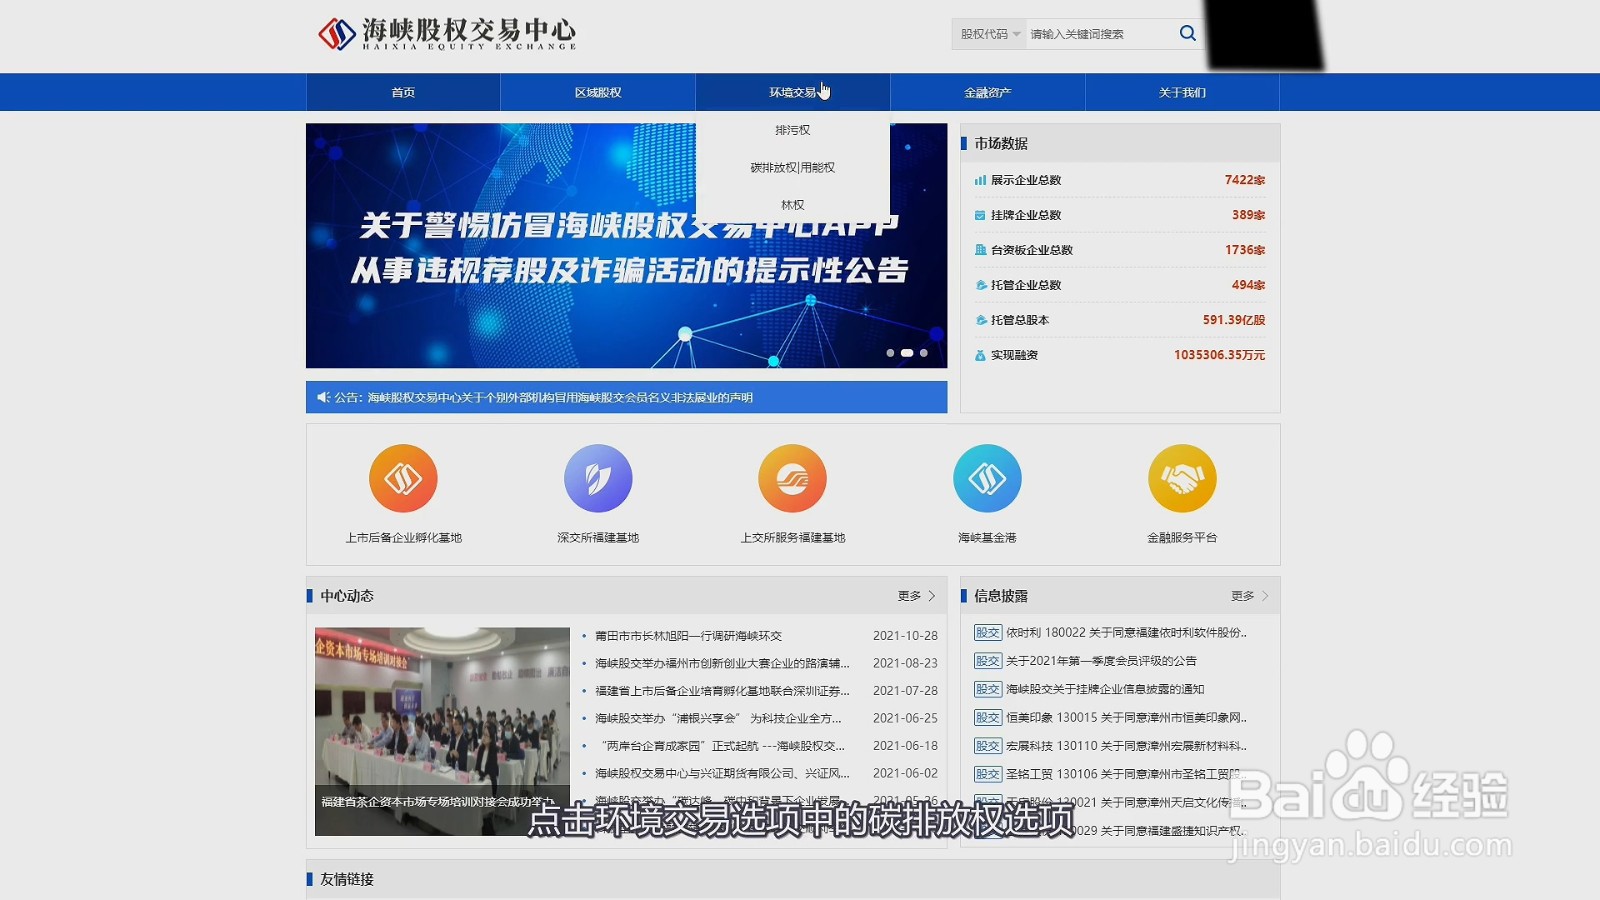Click the 展示企业总数 bar chart icon

pos(981,180)
